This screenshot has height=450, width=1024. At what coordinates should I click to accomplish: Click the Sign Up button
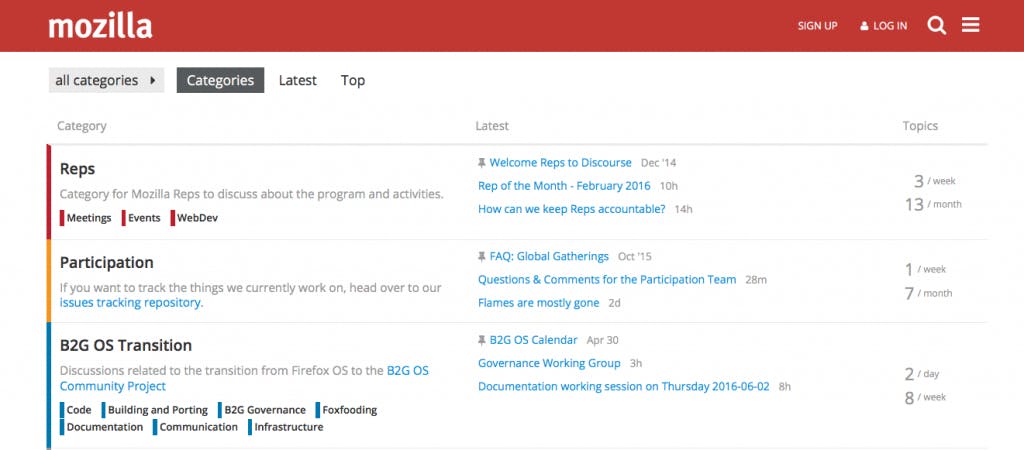pyautogui.click(x=817, y=26)
